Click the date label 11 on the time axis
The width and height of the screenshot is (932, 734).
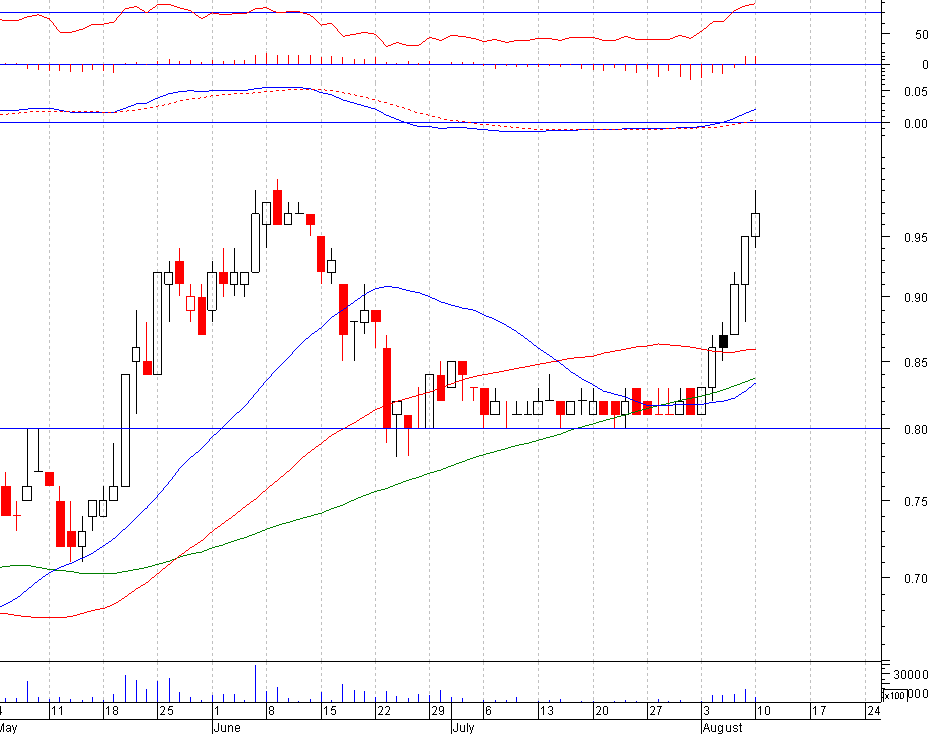pyautogui.click(x=57, y=711)
